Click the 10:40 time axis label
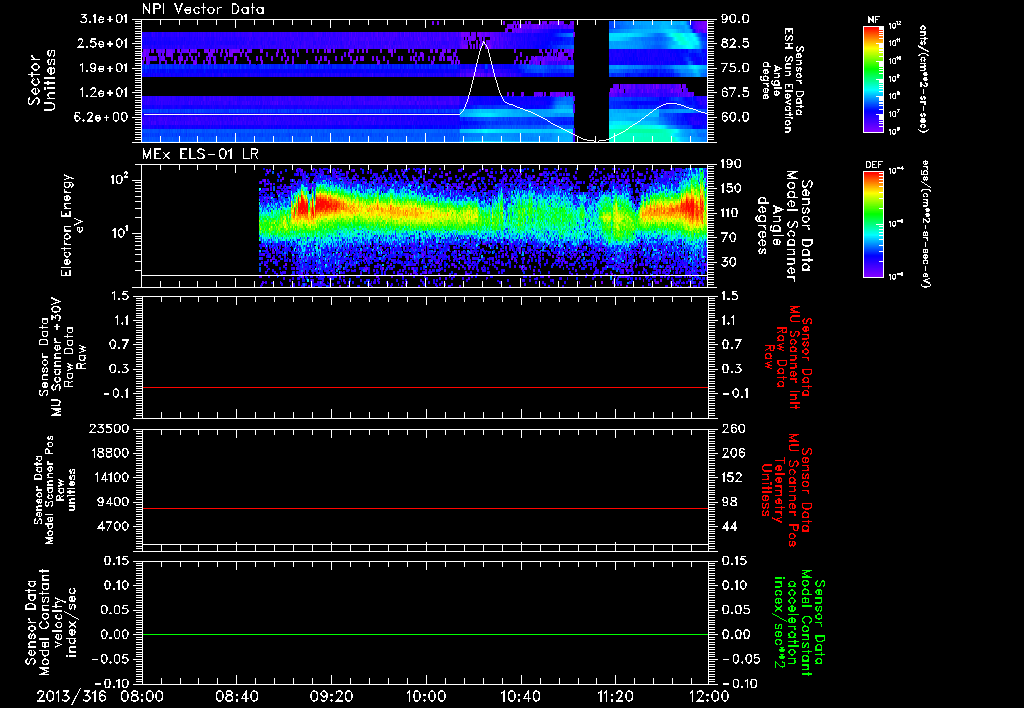The height and width of the screenshot is (708, 1024). tap(520, 696)
